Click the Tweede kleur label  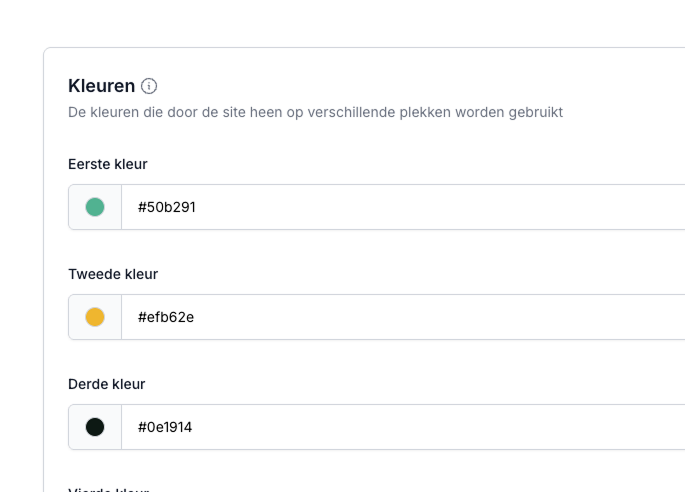pos(113,274)
